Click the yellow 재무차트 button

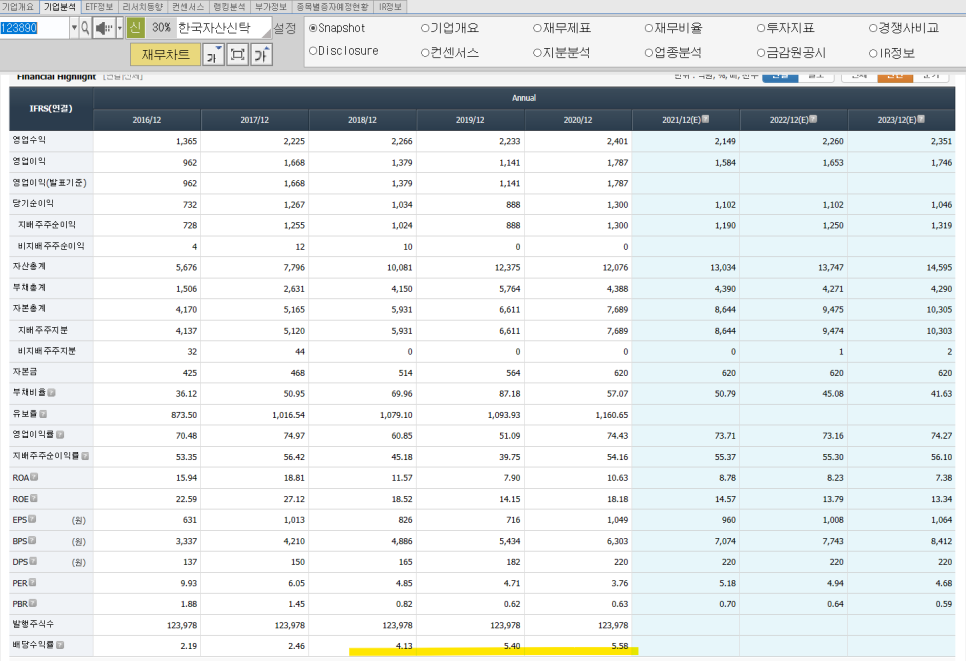click(x=165, y=55)
